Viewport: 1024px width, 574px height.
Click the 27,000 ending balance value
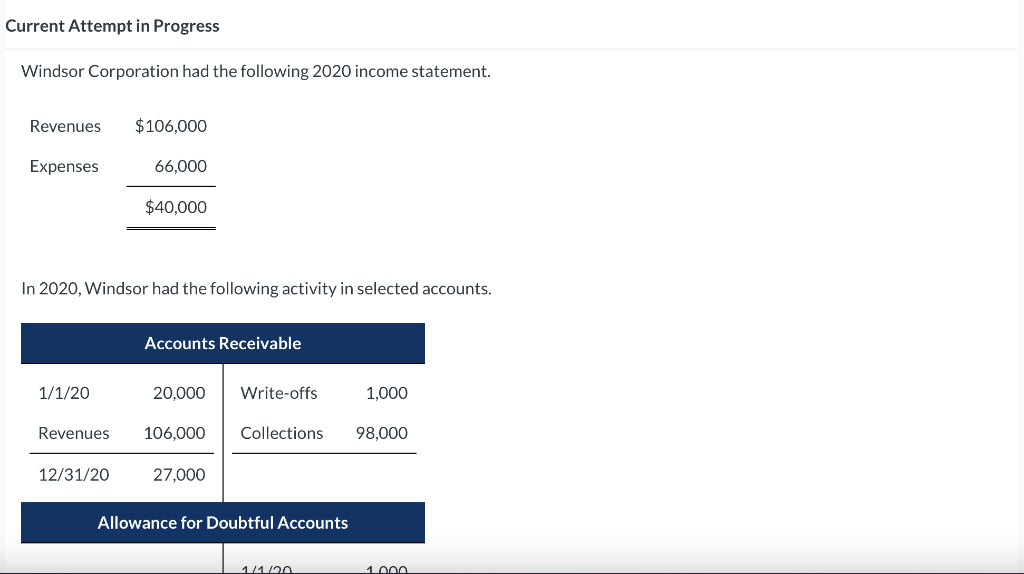(179, 475)
